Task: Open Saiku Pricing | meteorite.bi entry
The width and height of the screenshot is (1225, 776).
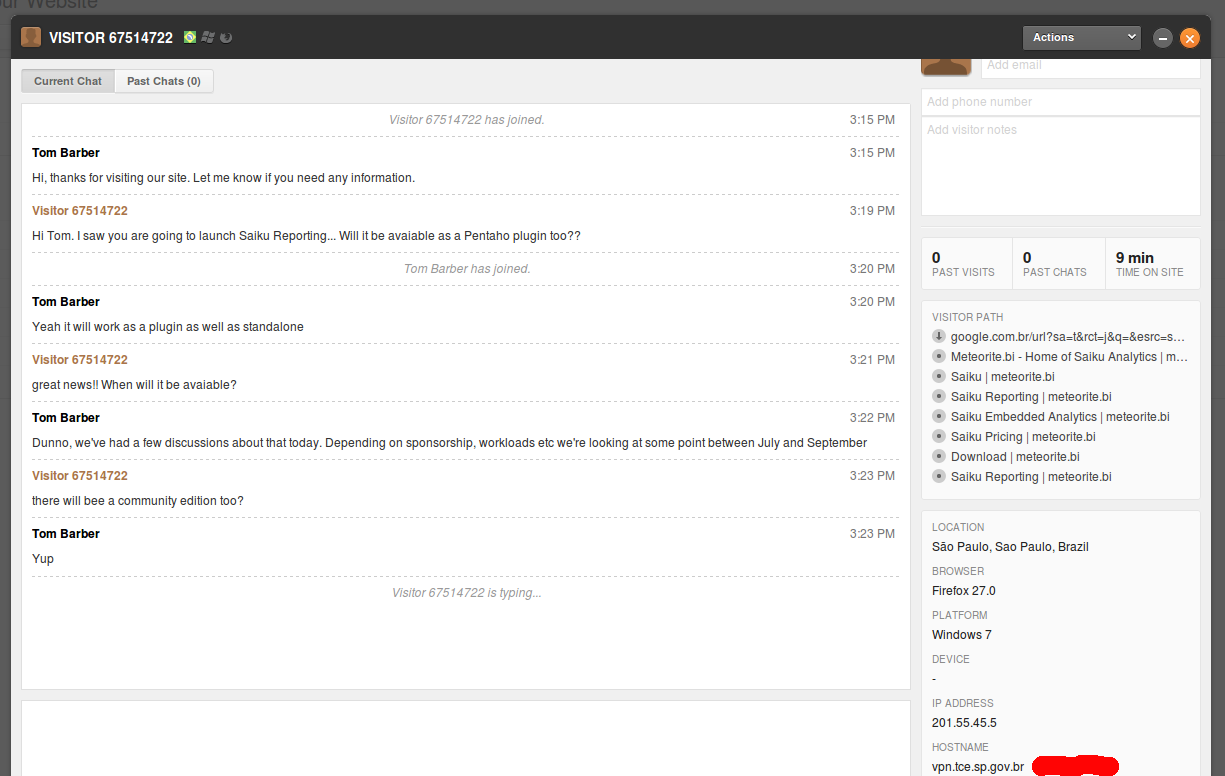Action: tap(1023, 437)
